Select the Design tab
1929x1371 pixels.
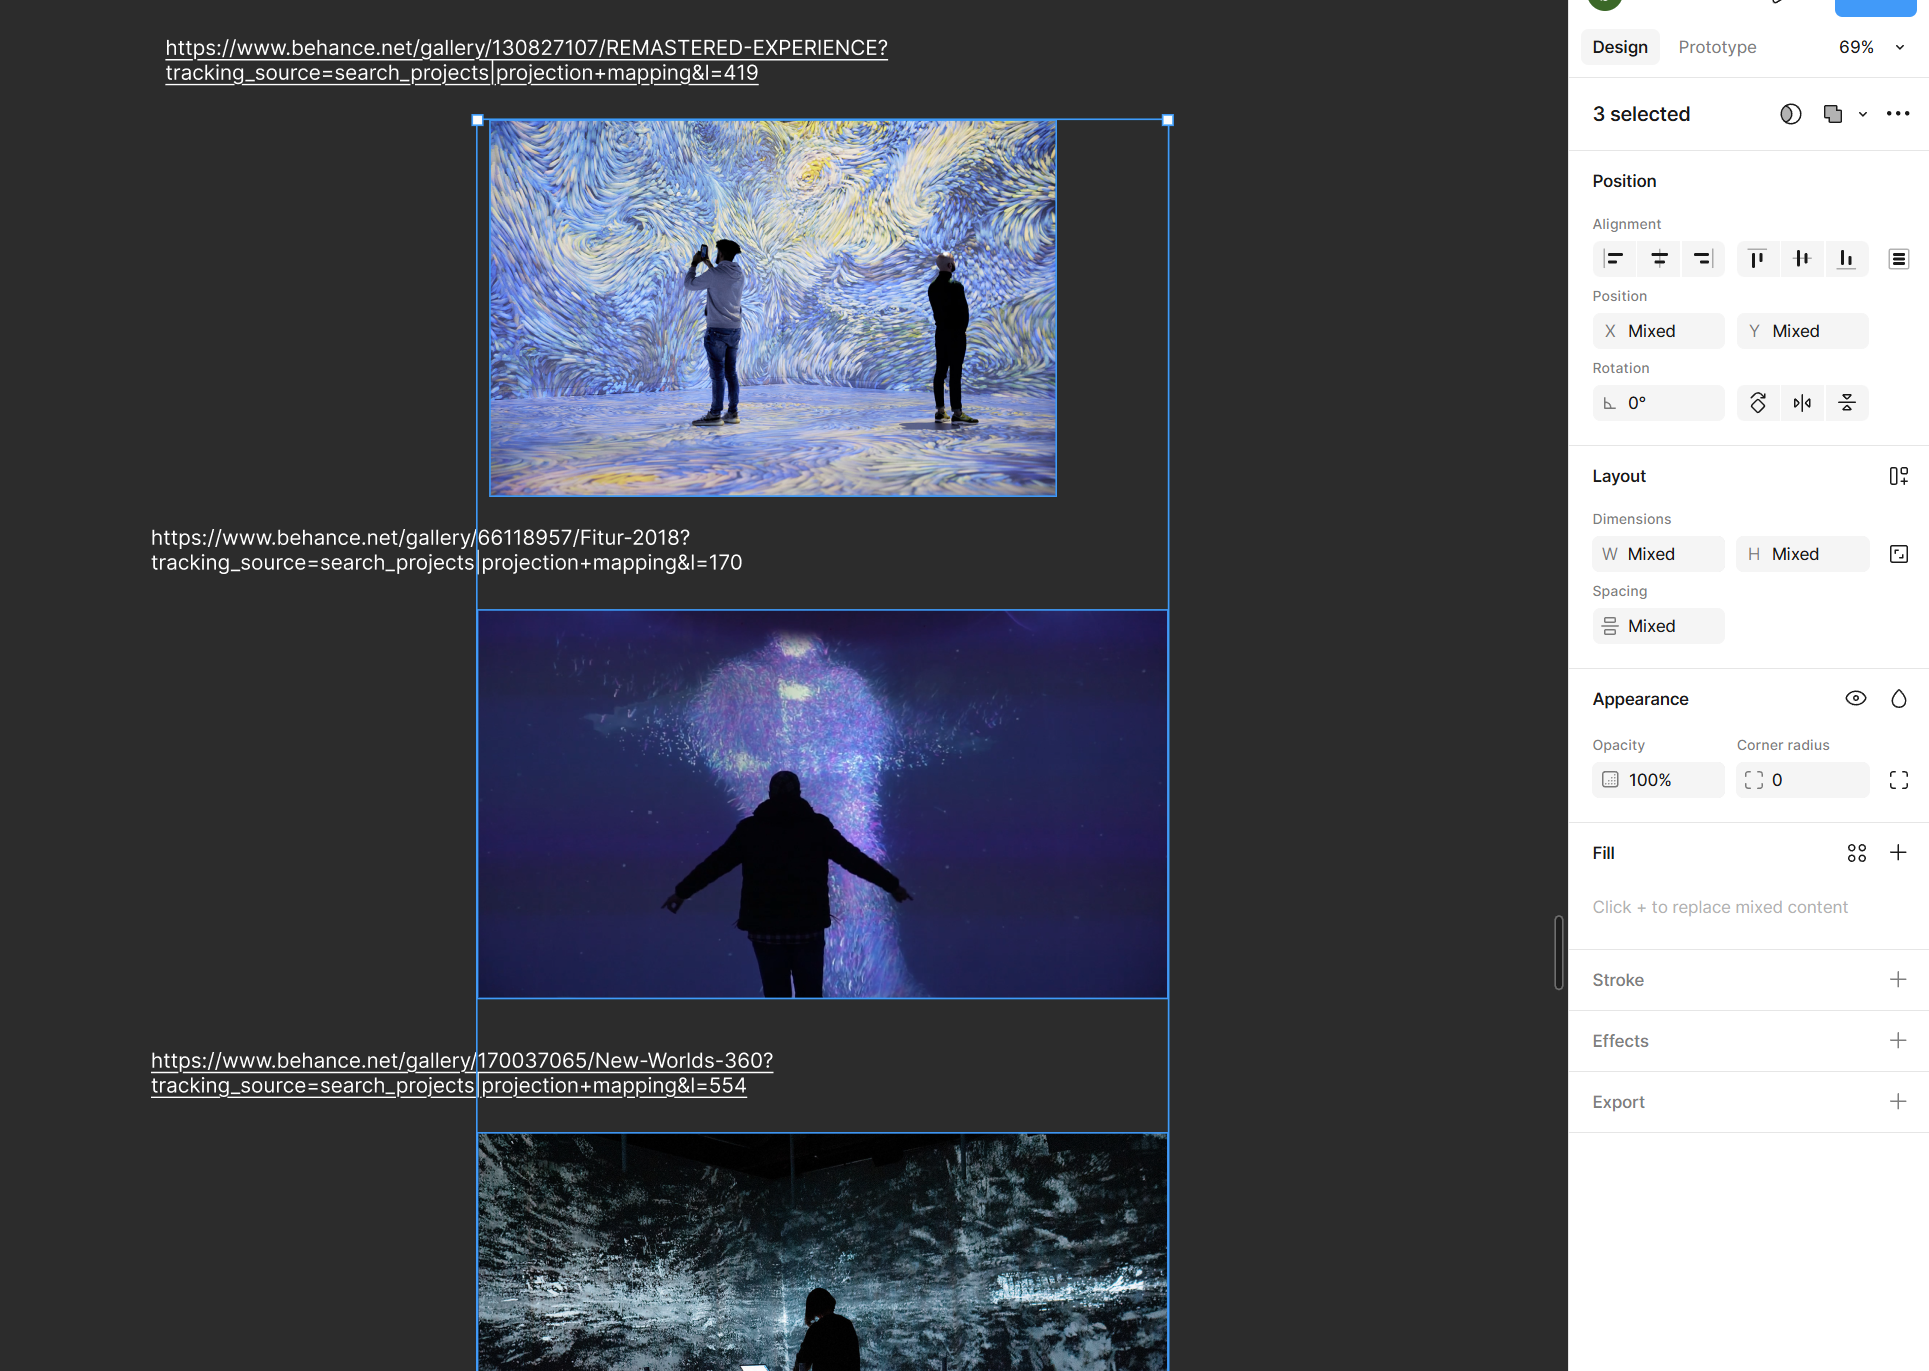[x=1620, y=47]
